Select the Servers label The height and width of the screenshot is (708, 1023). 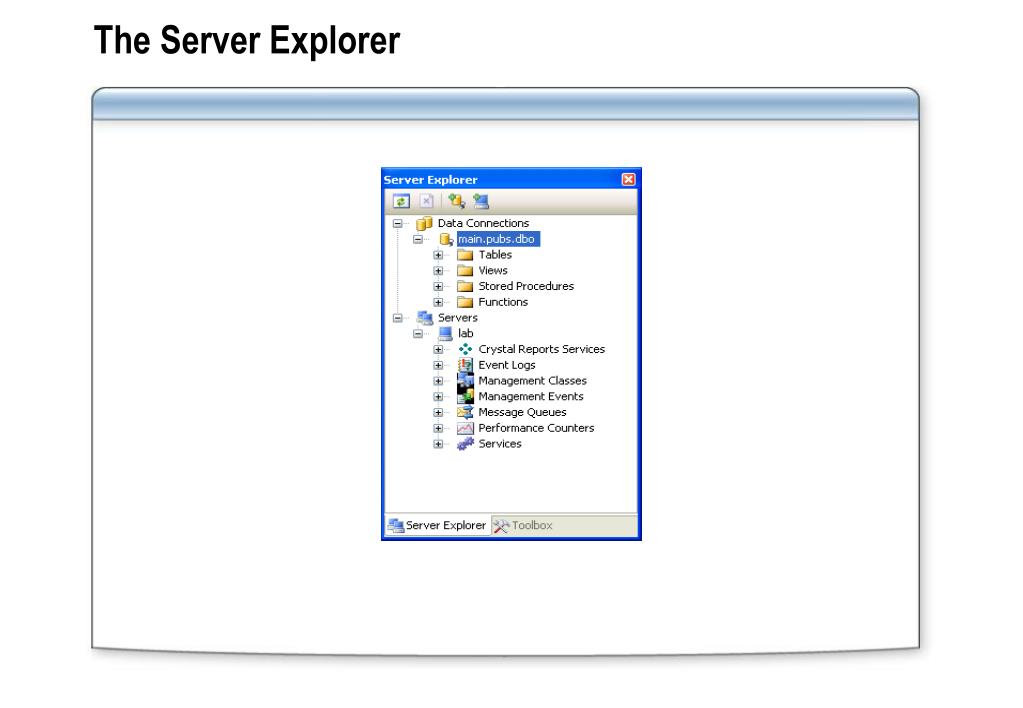[x=458, y=317]
